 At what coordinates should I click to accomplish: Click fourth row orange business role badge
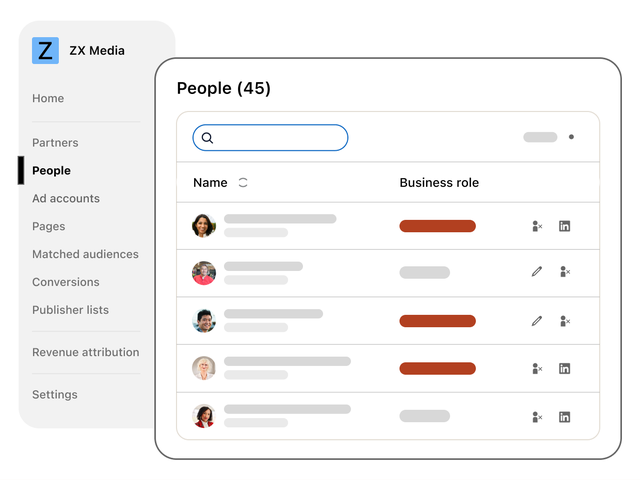coord(438,369)
